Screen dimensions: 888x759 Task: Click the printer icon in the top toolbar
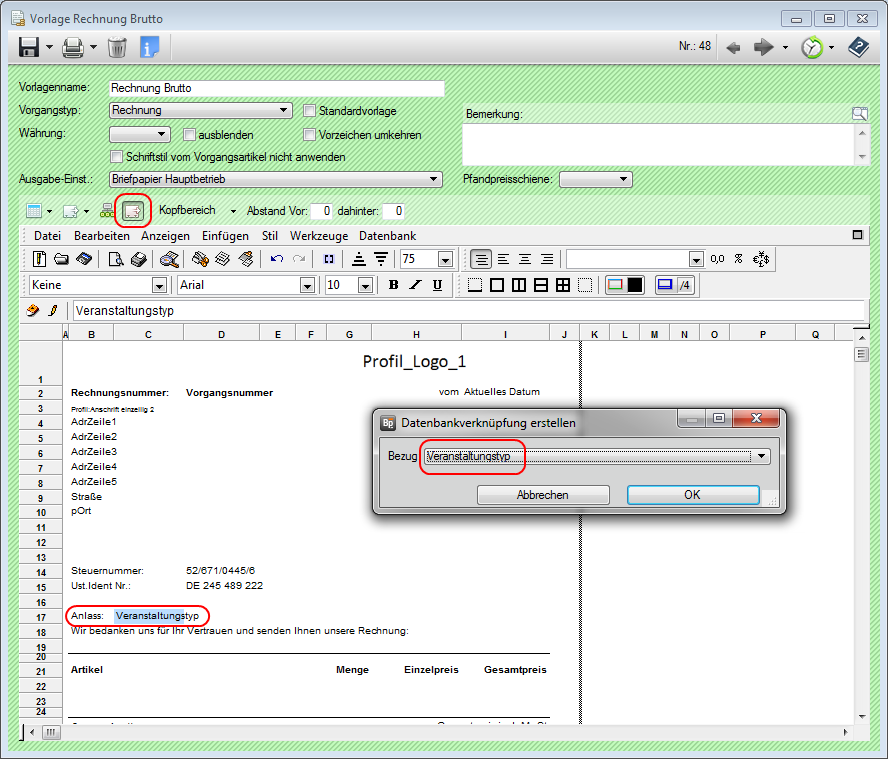click(73, 47)
